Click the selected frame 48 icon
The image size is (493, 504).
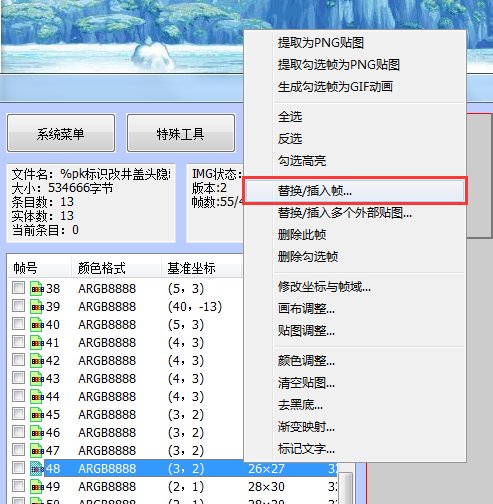(x=37, y=469)
